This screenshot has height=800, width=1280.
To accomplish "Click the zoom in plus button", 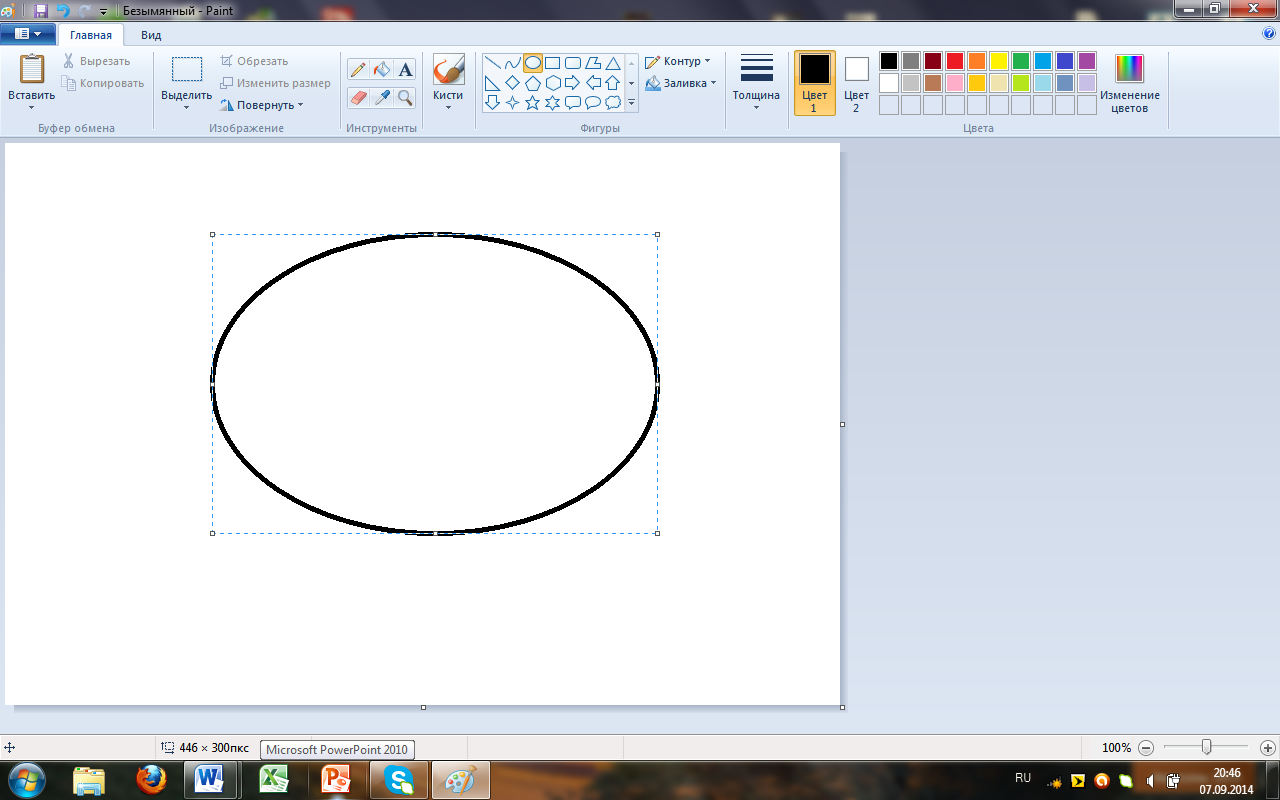I will 1267,748.
